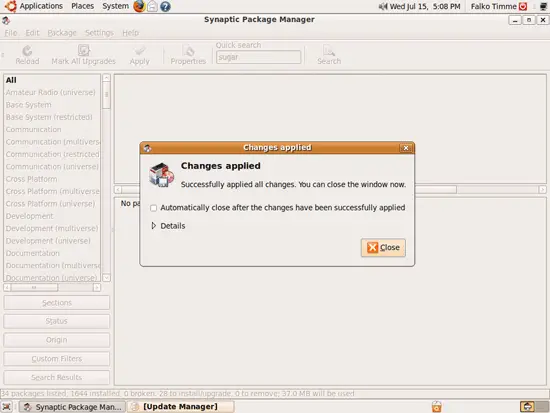Select Development (universe) section
Viewport: 550px width, 413px height.
pyautogui.click(x=52, y=241)
